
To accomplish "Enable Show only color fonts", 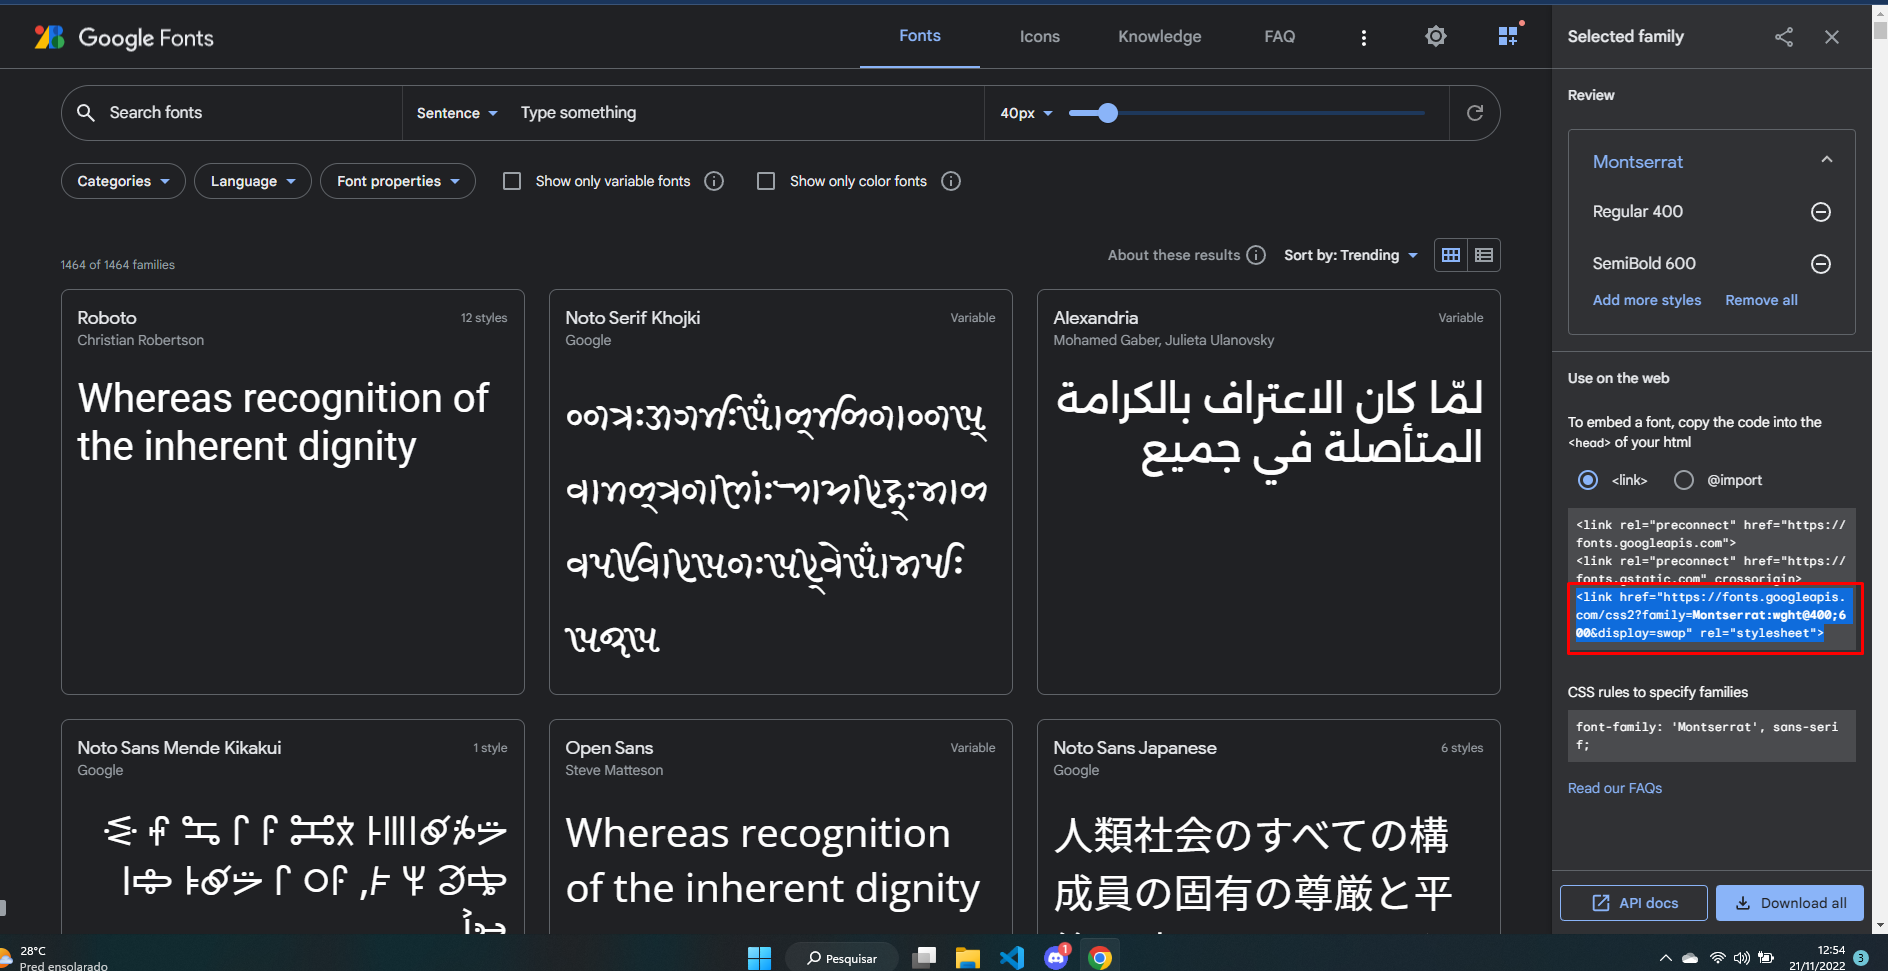I will coord(766,181).
